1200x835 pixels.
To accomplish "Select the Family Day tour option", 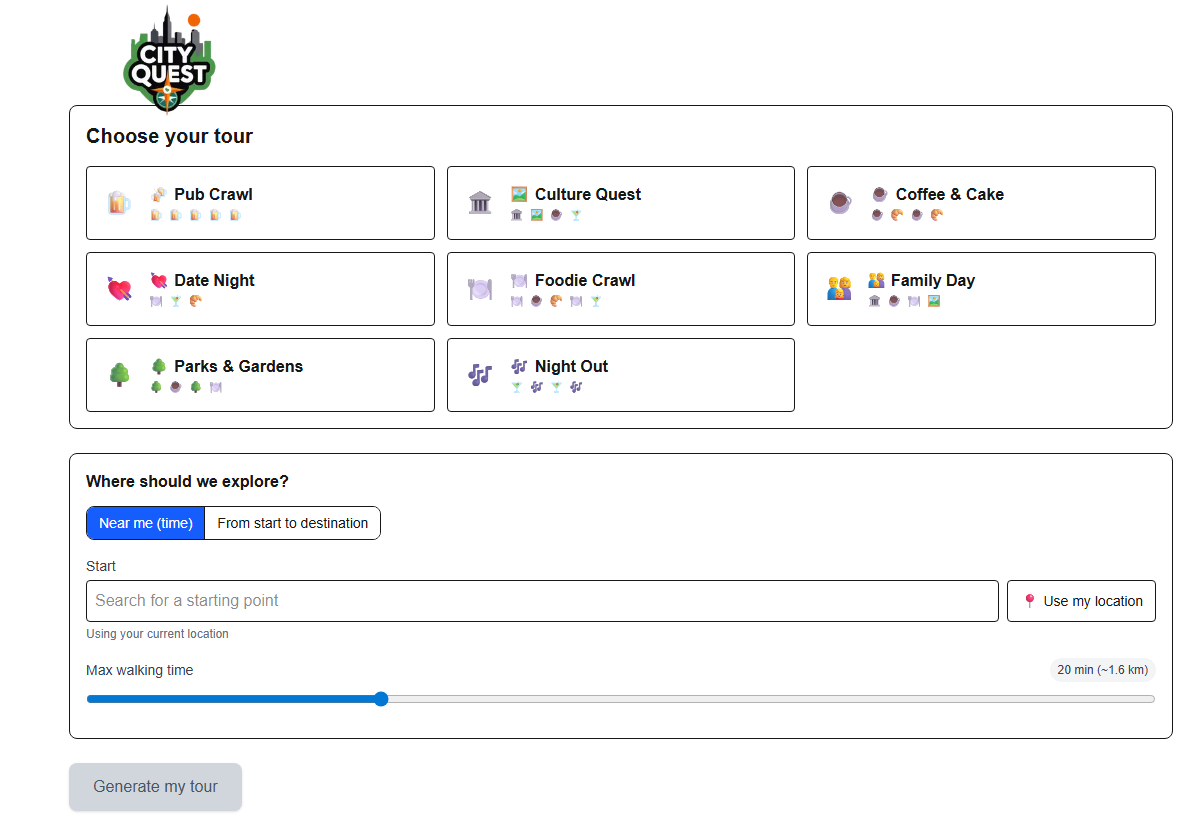I will tap(980, 288).
